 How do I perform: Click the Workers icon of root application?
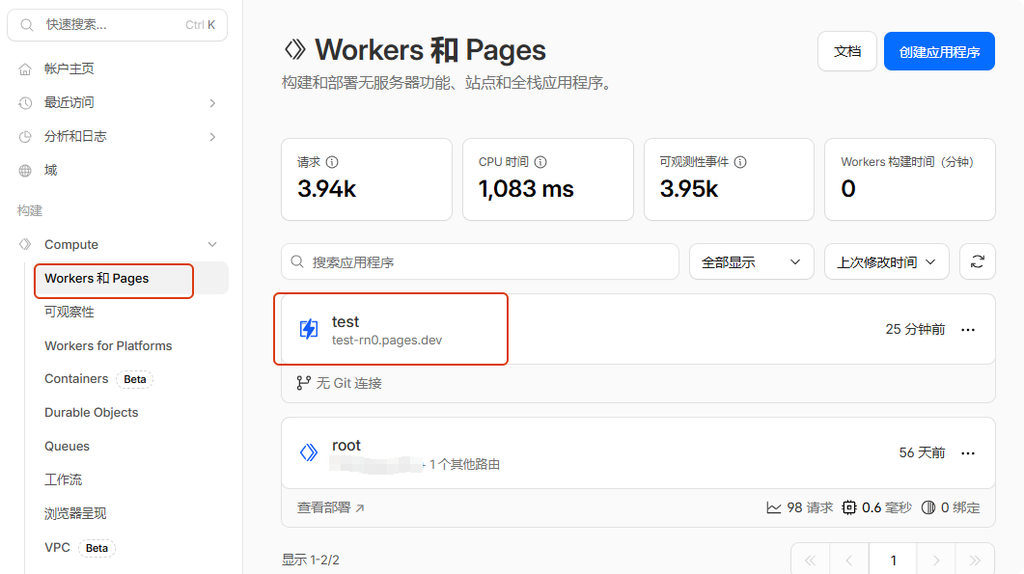[x=308, y=452]
